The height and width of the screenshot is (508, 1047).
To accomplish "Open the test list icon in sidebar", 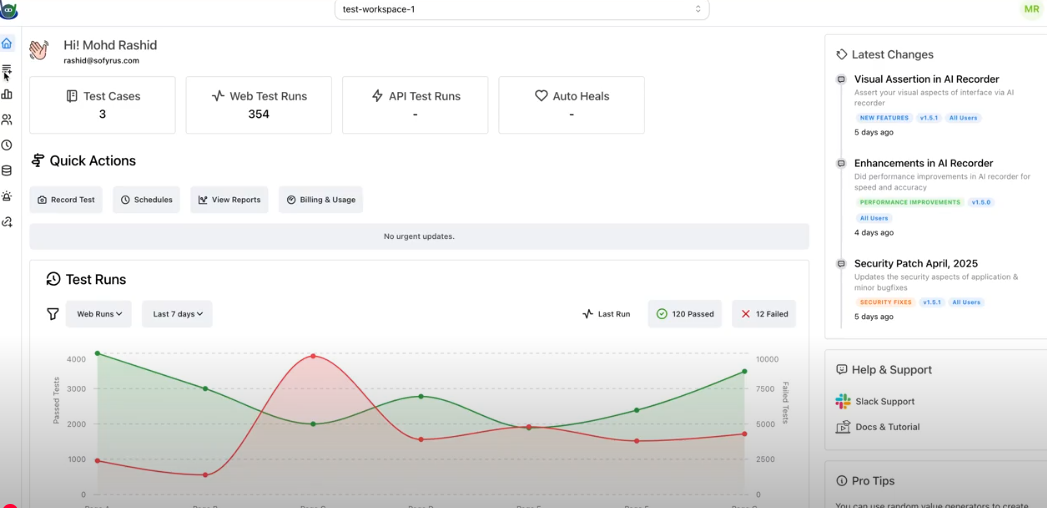I will [x=7, y=70].
